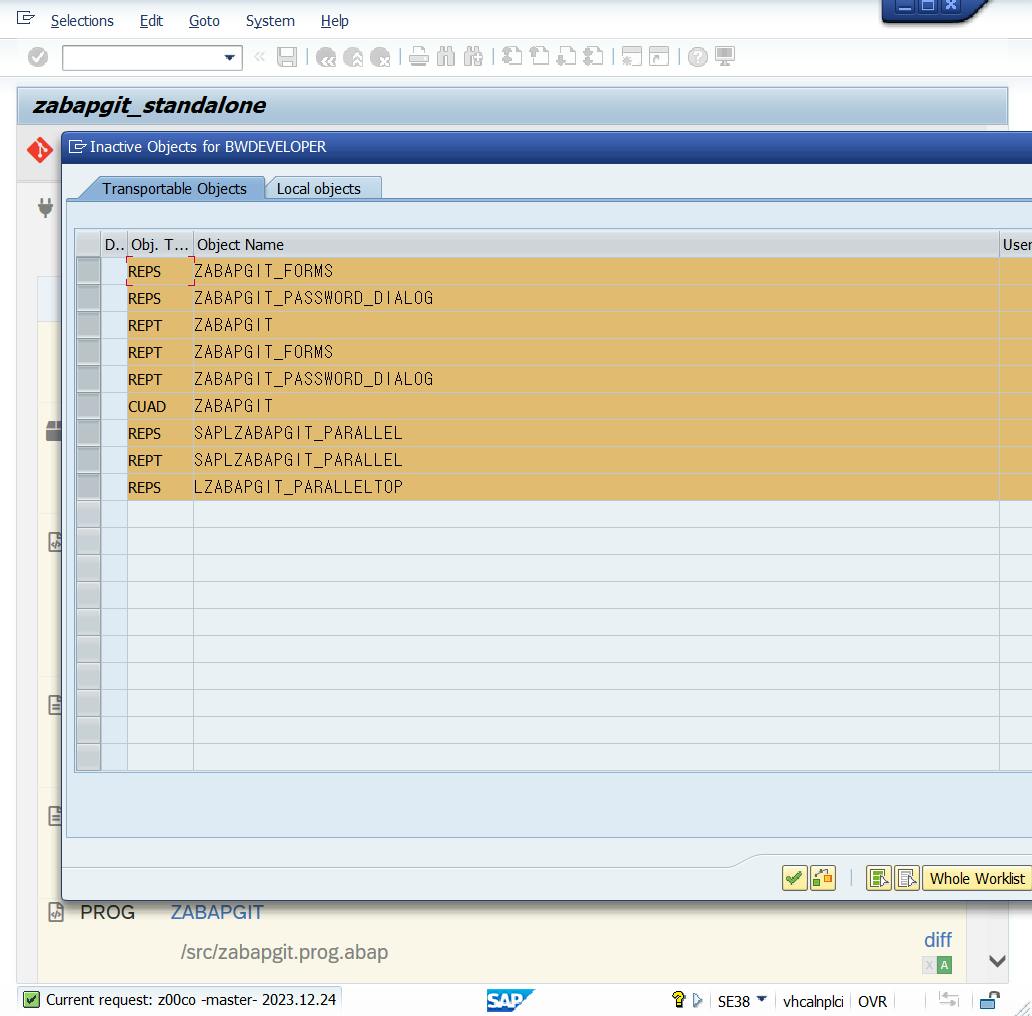
Task: Click the Enter checkmark icon in toolbar
Action: 38,57
